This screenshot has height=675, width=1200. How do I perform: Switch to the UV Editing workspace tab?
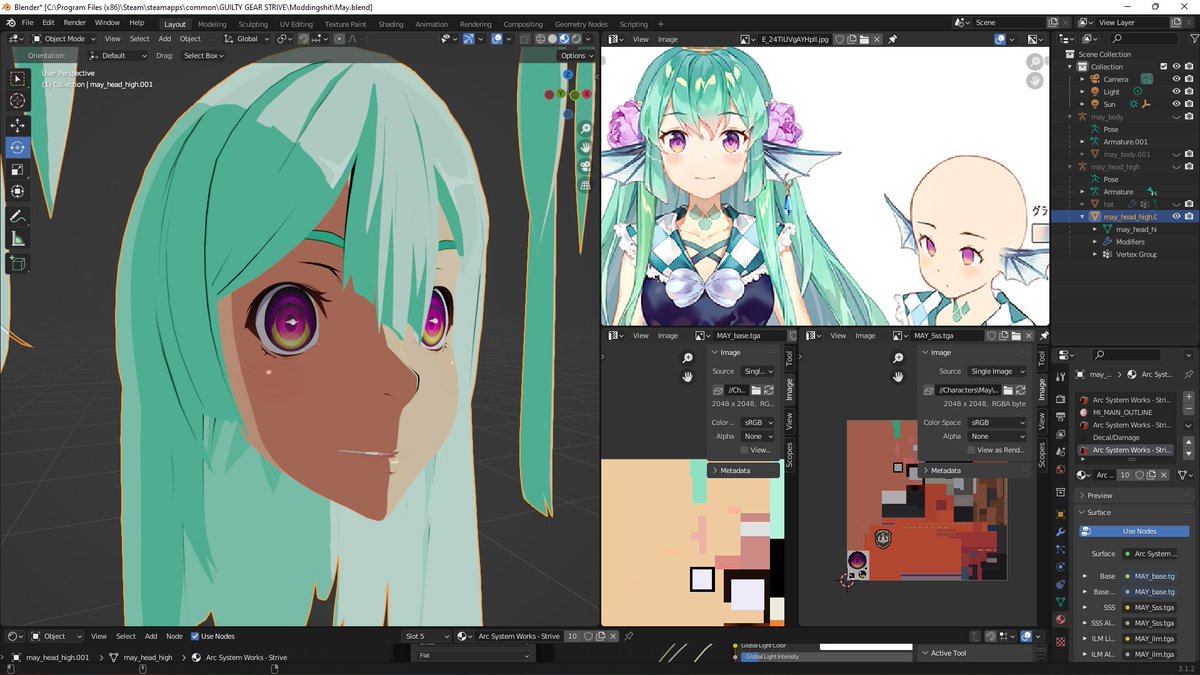[296, 24]
